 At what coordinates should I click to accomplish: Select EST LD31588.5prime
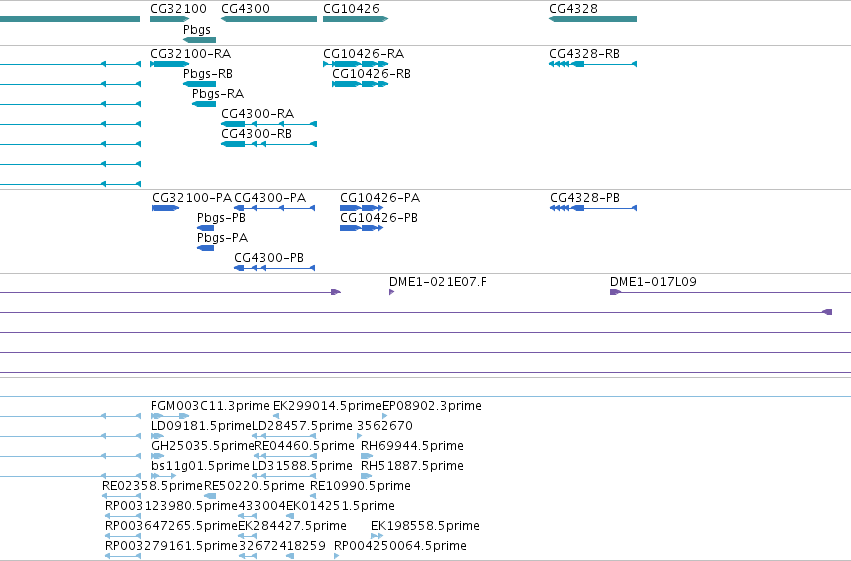[284, 476]
